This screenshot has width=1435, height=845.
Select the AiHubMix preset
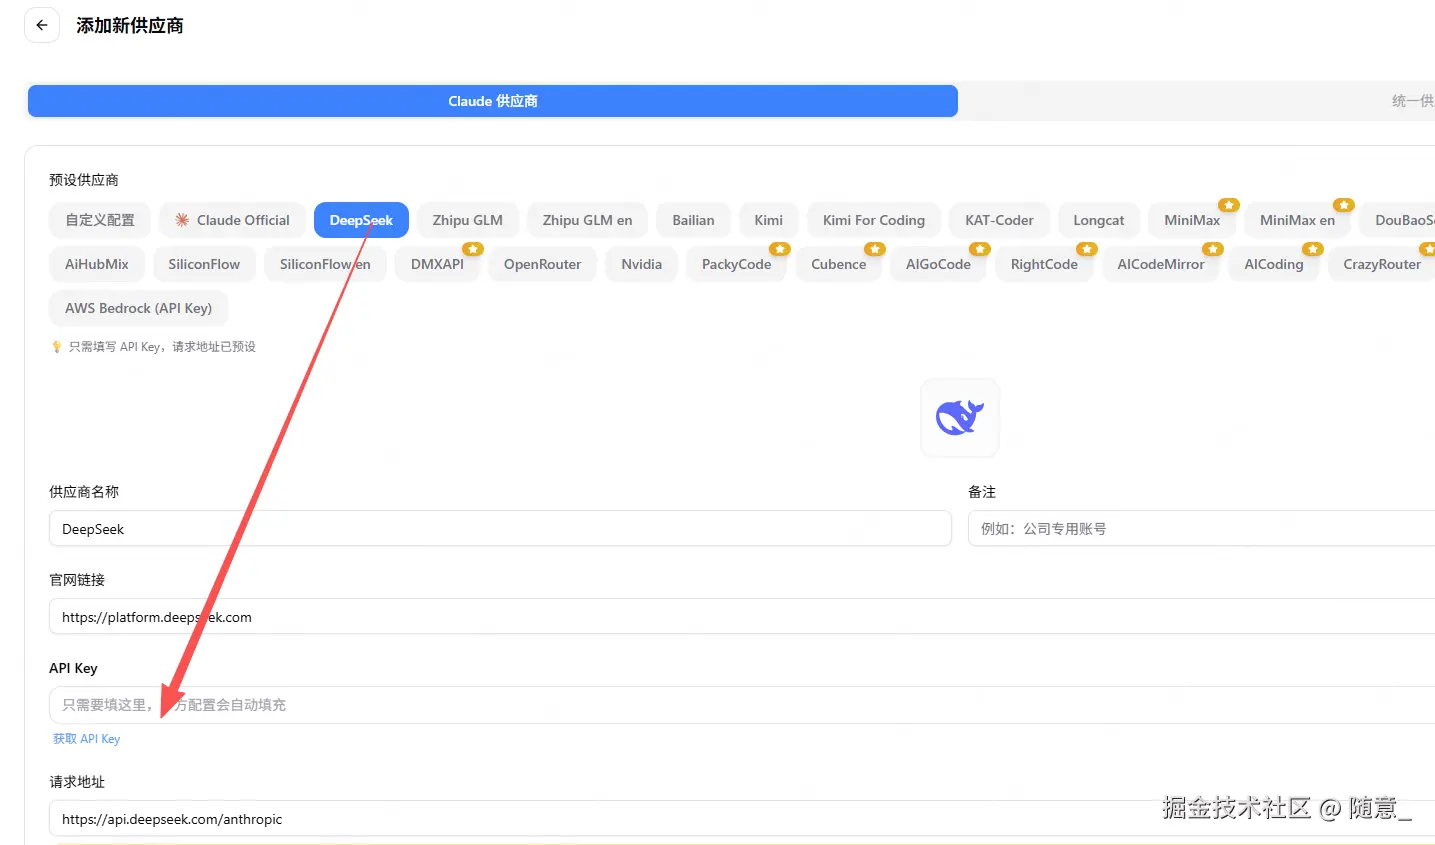(x=97, y=264)
